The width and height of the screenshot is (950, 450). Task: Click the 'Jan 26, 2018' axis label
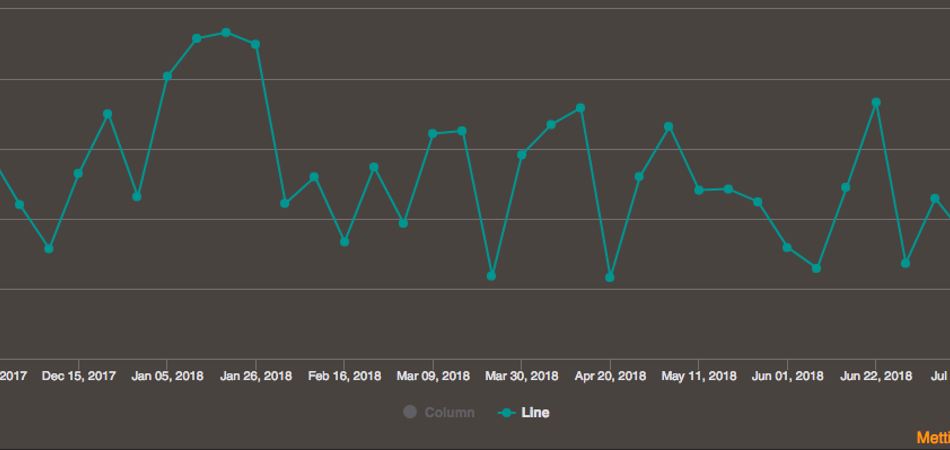256,377
